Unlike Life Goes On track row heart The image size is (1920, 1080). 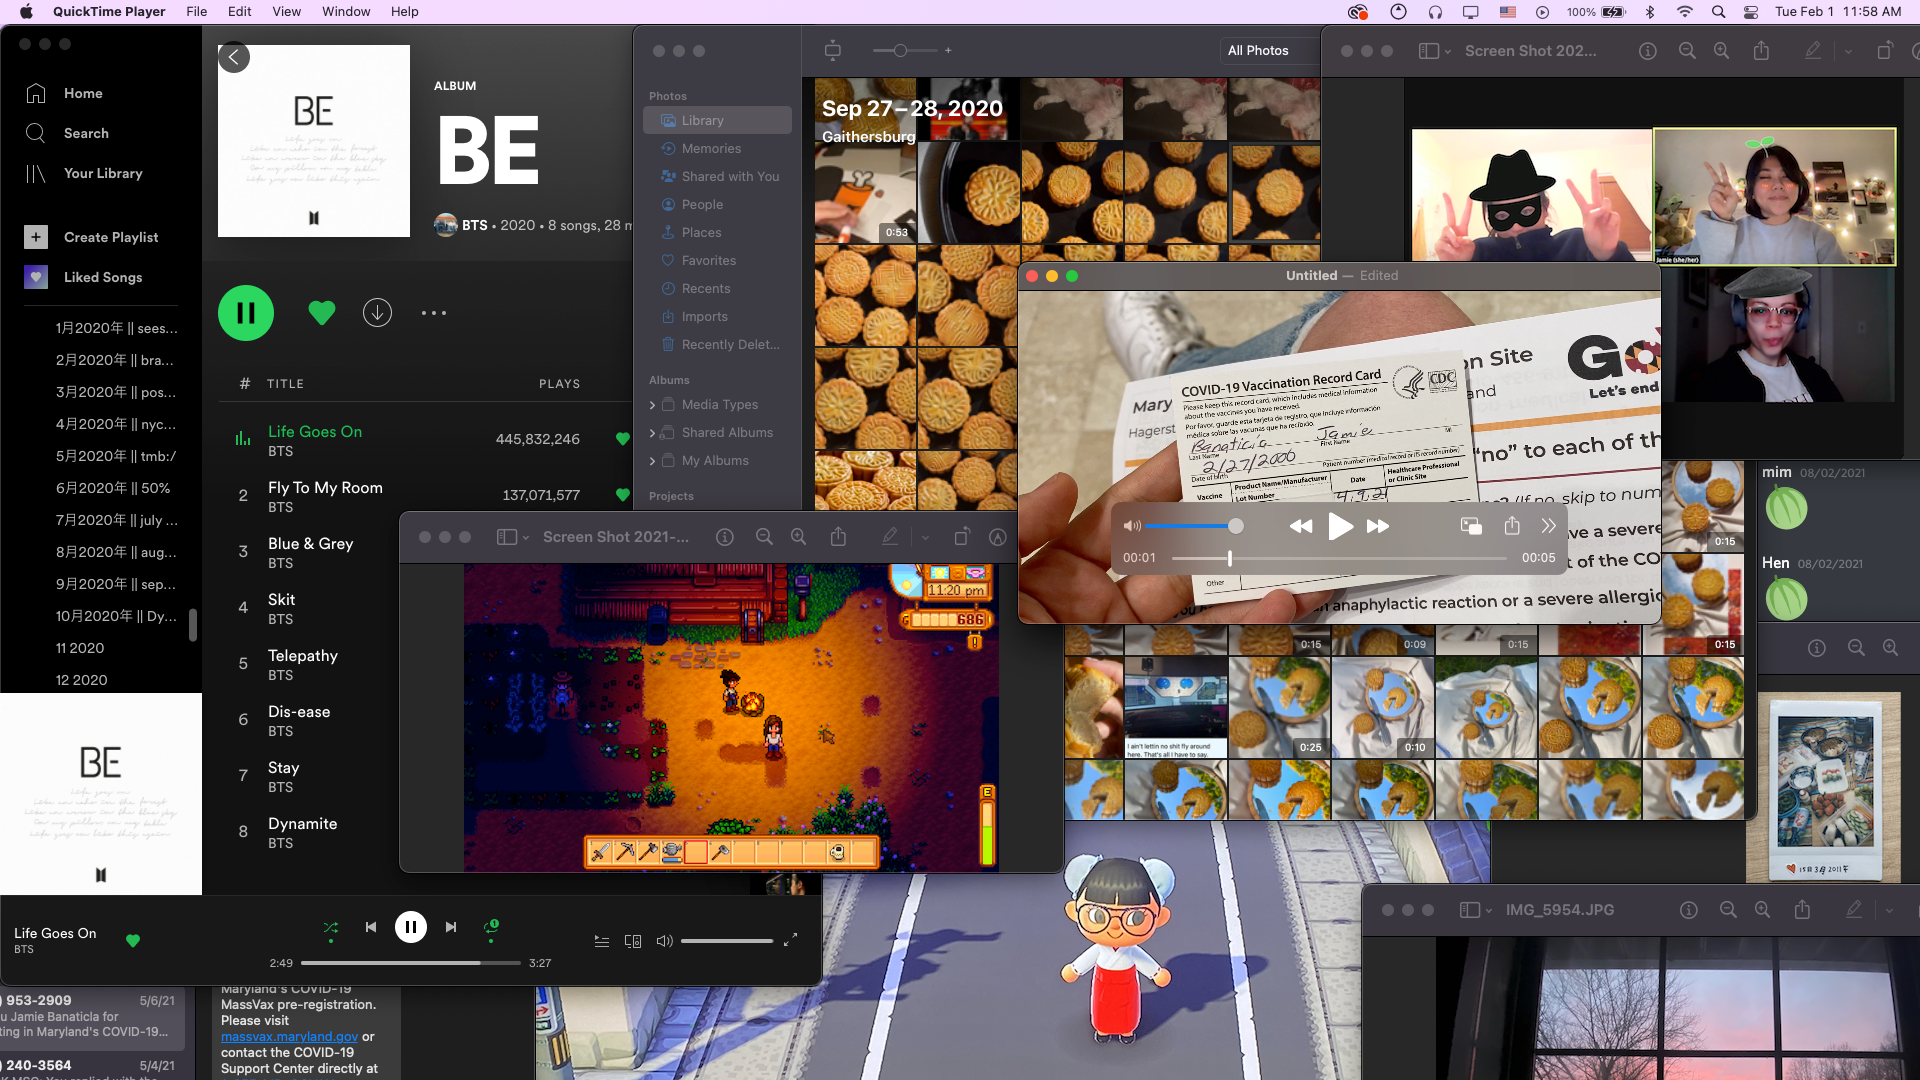click(x=623, y=439)
